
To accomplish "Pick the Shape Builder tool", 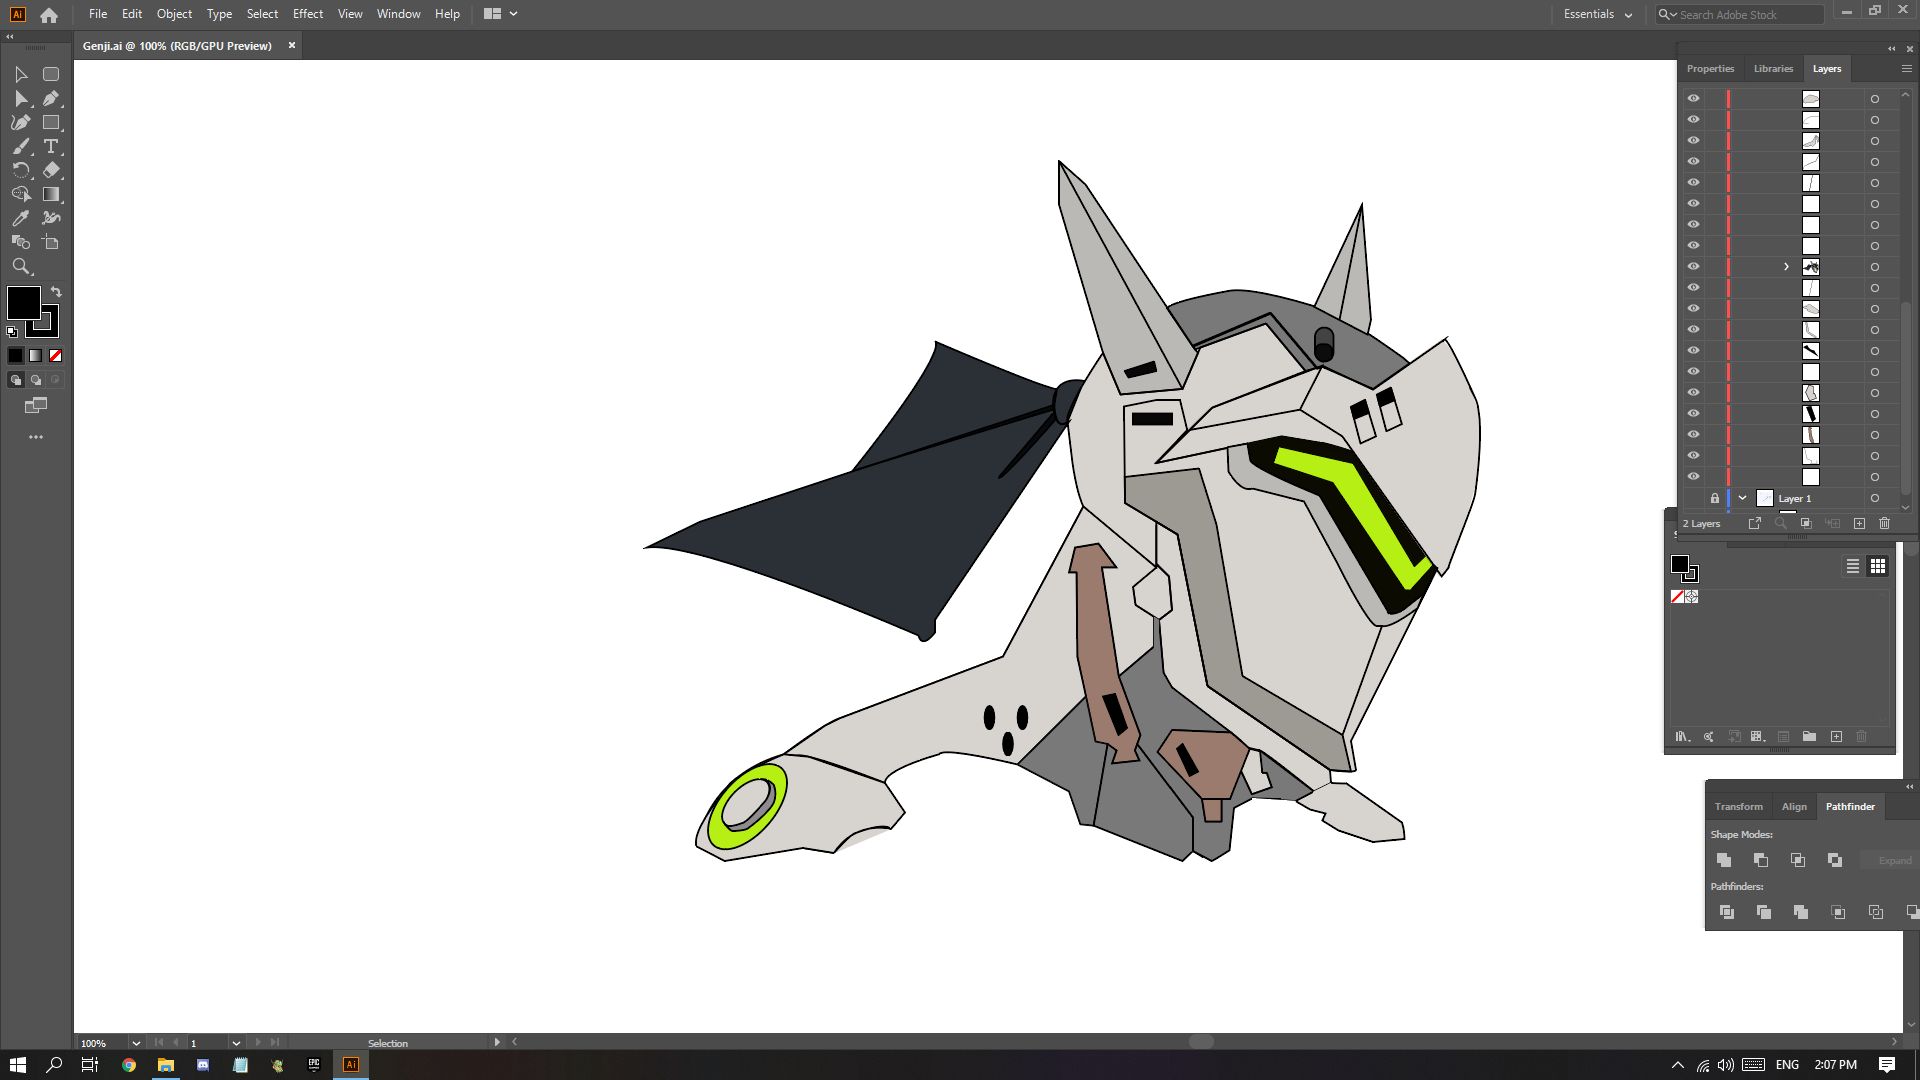I will [x=22, y=242].
